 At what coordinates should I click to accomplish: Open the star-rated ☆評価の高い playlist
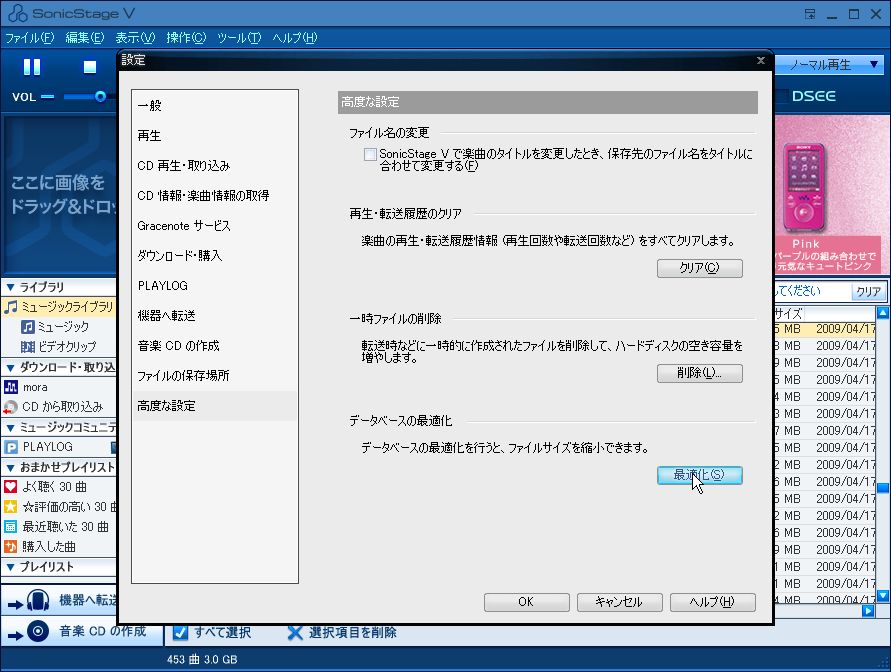11,507
